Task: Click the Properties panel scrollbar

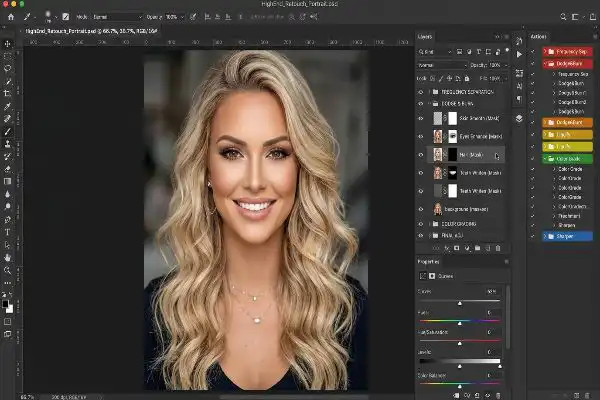Action: point(508,317)
